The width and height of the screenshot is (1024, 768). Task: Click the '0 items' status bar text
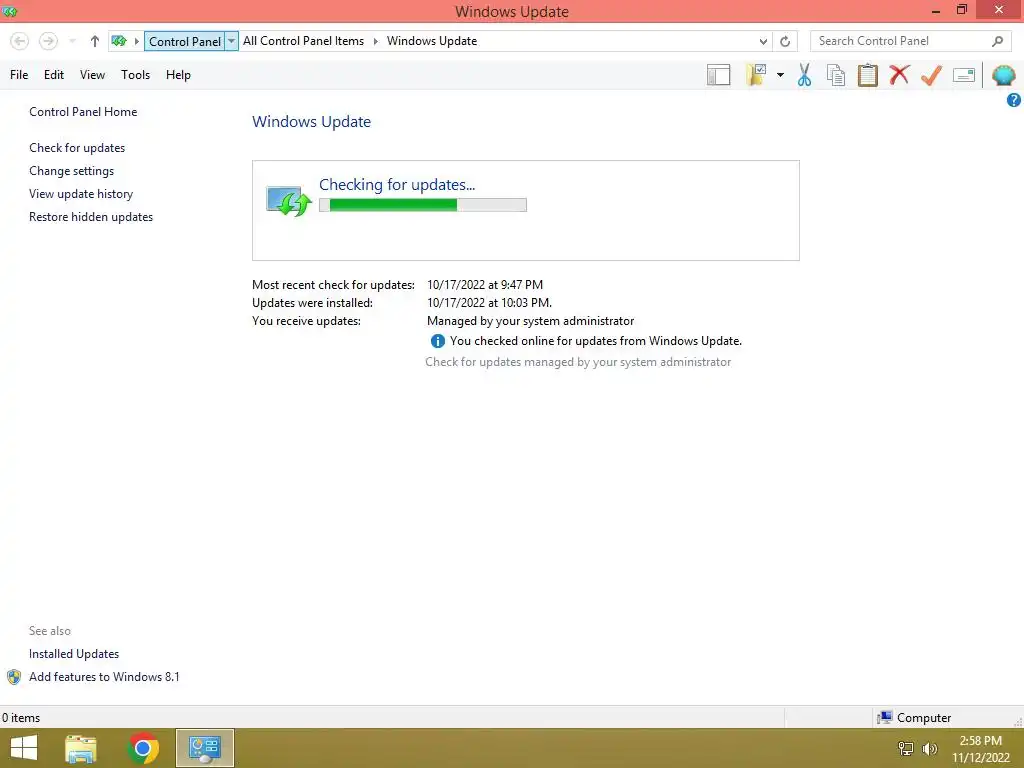click(x=21, y=718)
